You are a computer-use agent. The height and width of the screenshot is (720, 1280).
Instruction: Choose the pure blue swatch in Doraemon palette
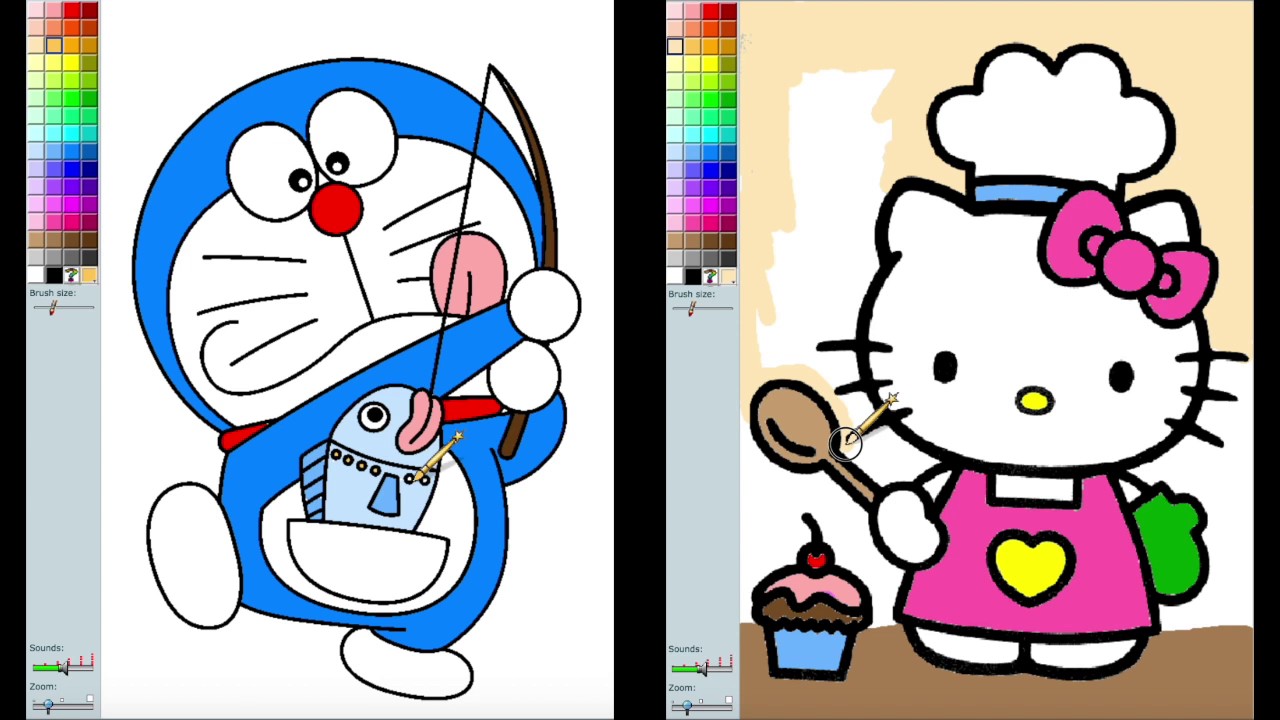coord(71,168)
